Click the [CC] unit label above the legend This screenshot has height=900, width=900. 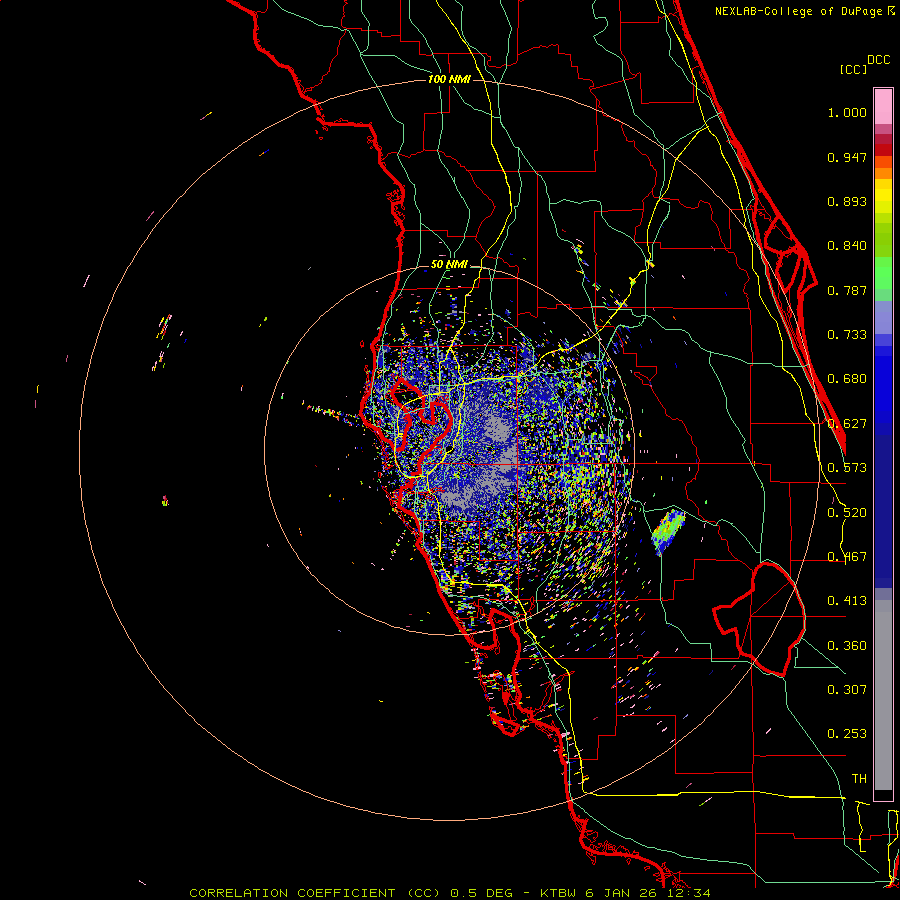(x=853, y=69)
